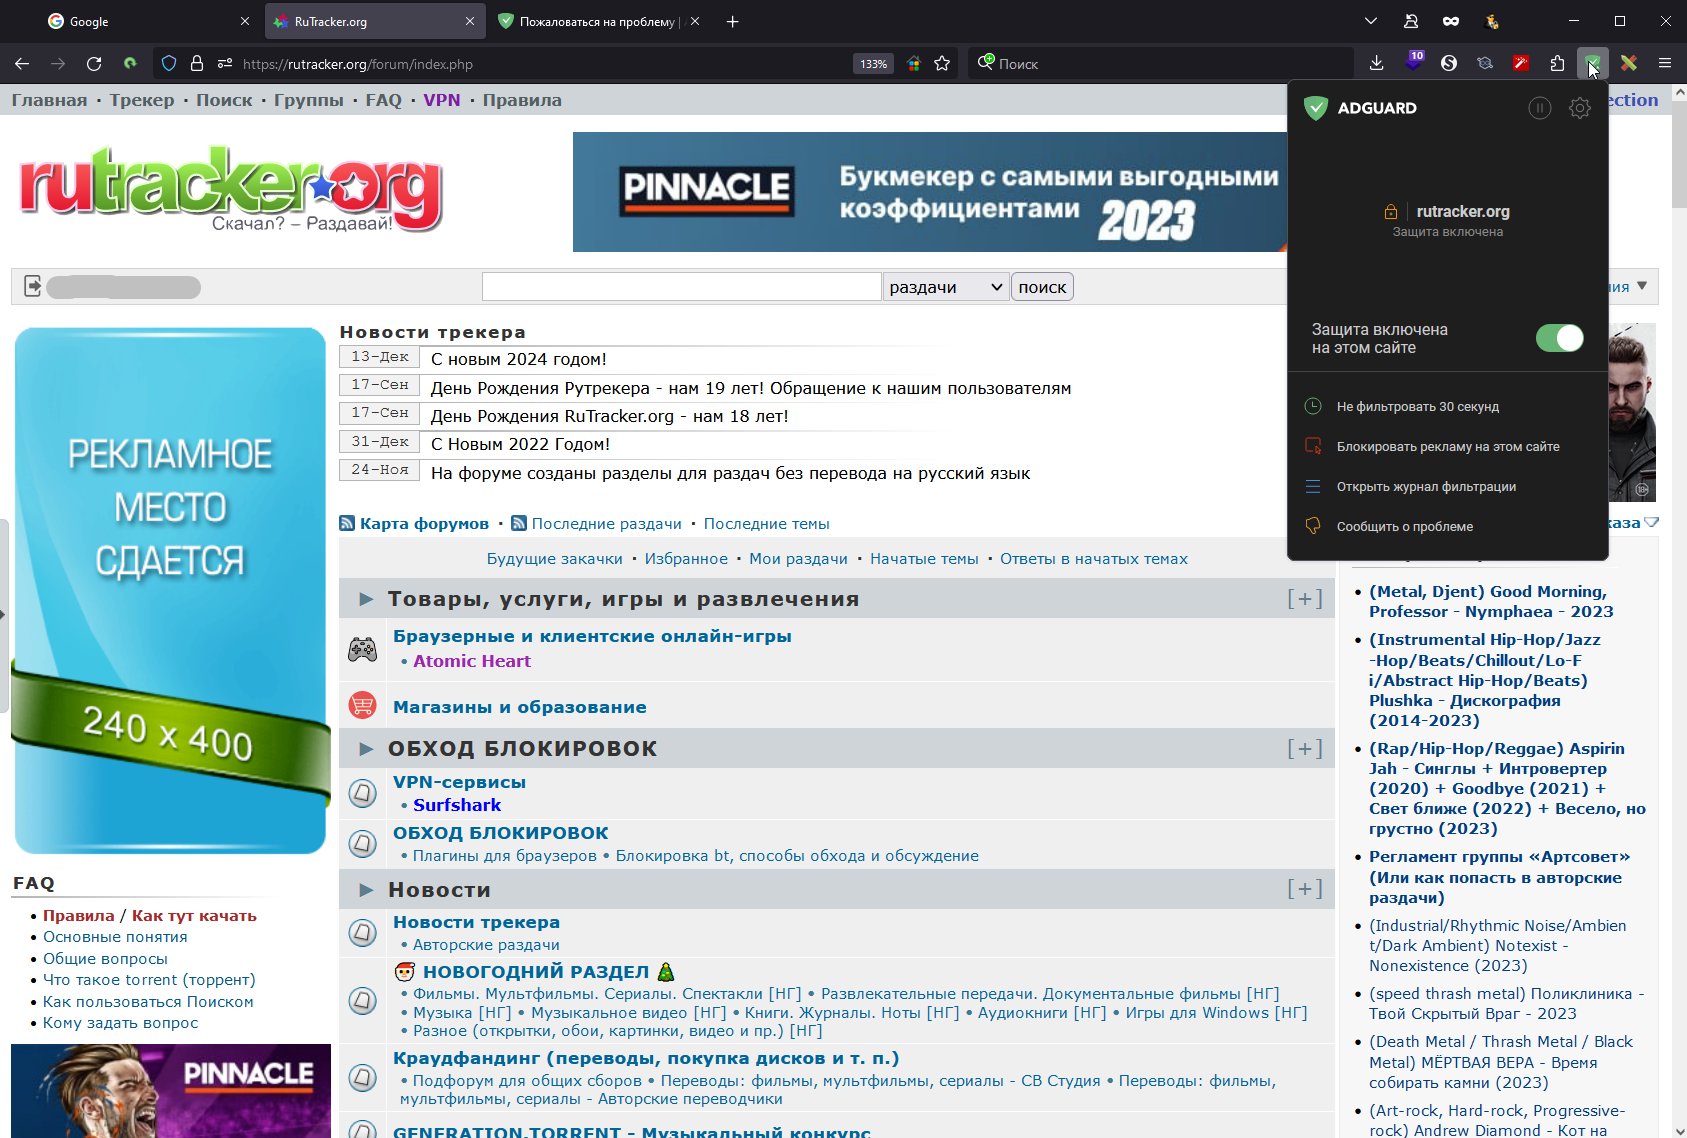
Task: Choose Блокировать рекламу на этом сайте
Action: click(x=1447, y=447)
